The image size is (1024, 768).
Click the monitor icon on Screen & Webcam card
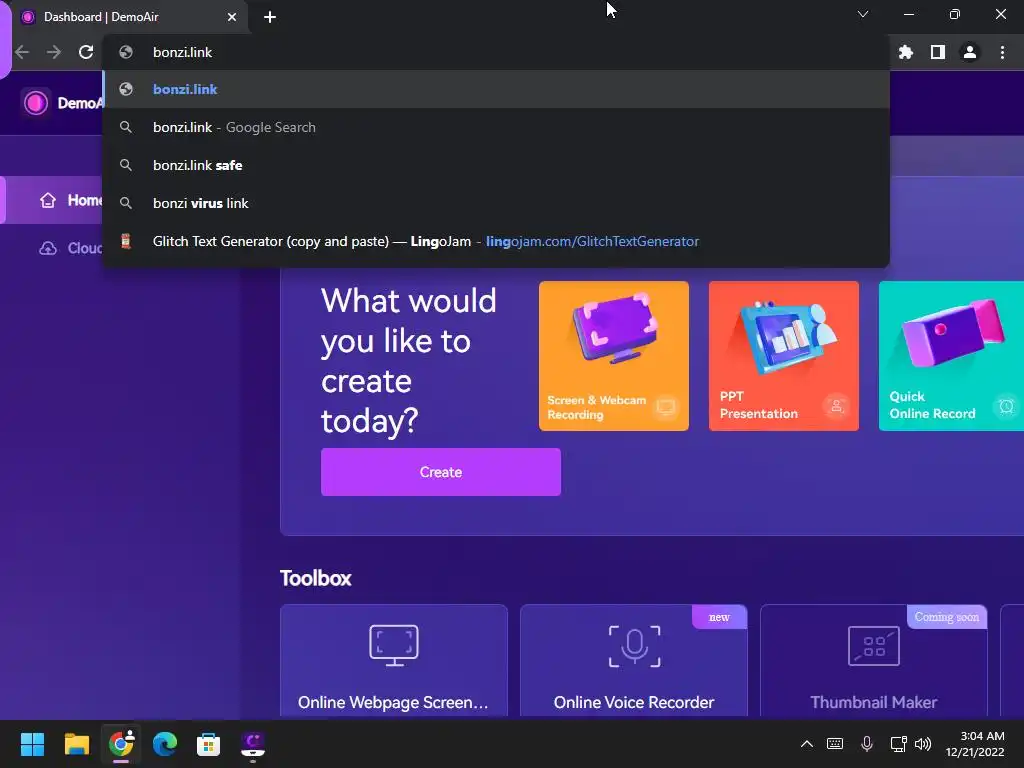click(665, 408)
